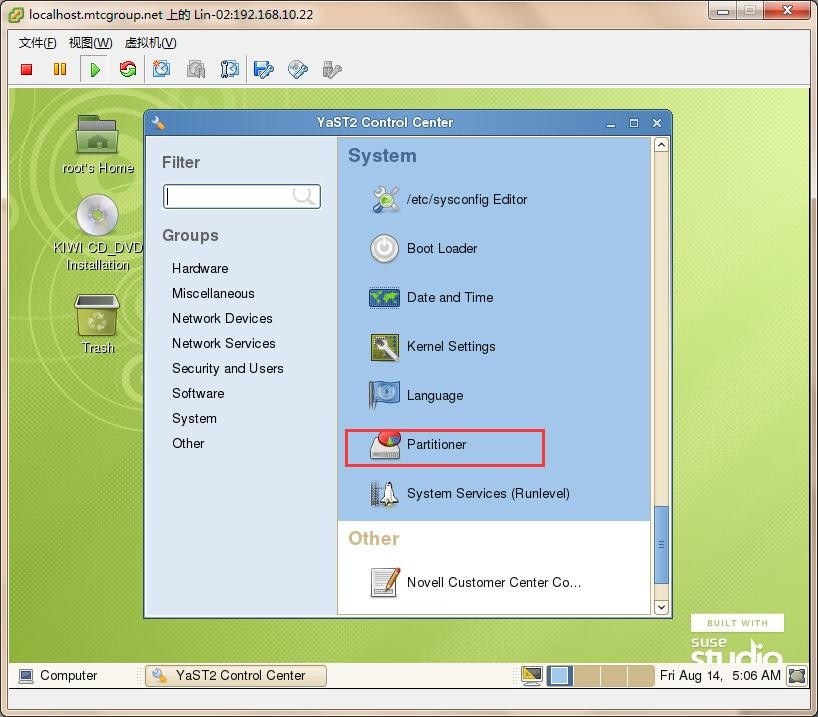818x717 pixels.
Task: Switch to the fourth workspace
Action: pyautogui.click(x=641, y=676)
